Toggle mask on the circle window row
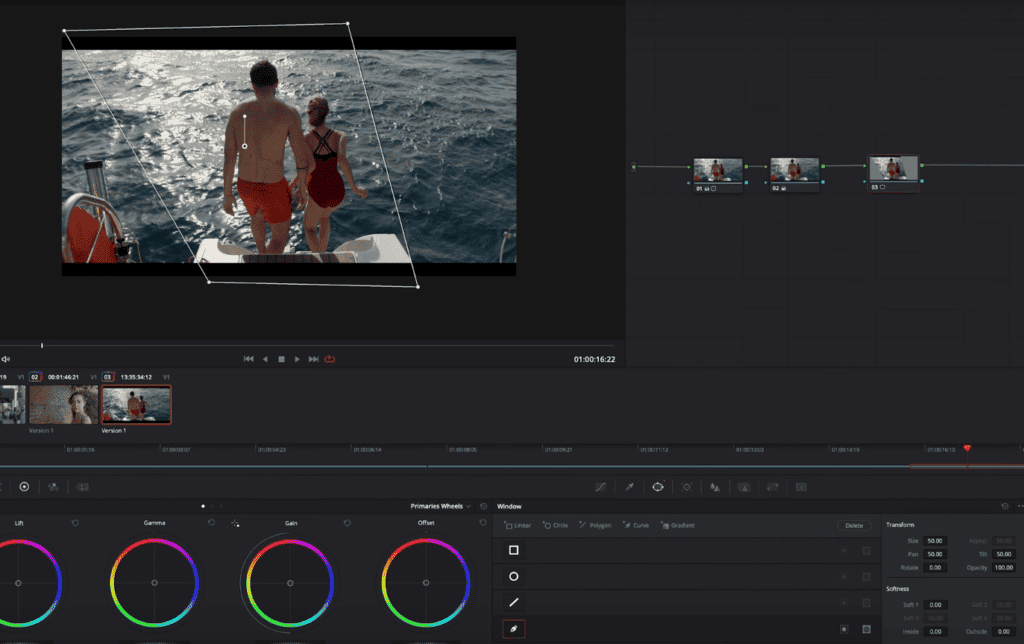1024x644 pixels. pyautogui.click(x=867, y=577)
